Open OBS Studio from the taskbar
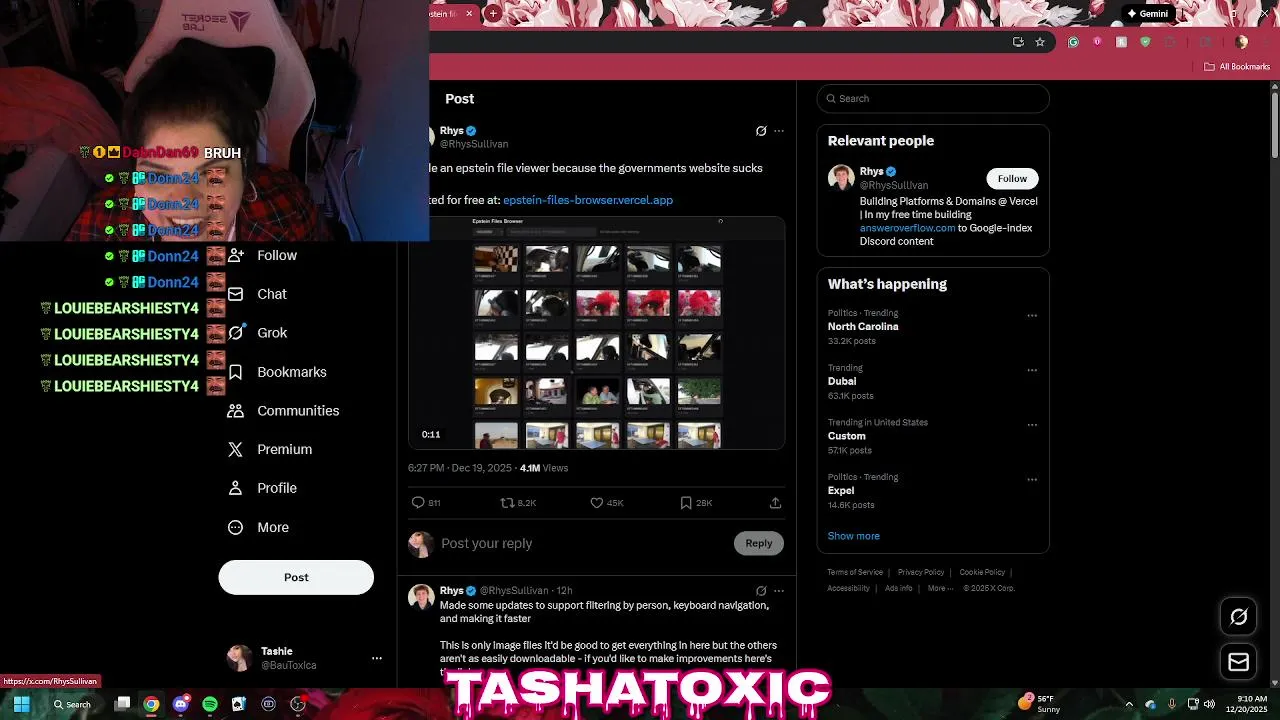Screen dimensions: 1280x720 298,704
